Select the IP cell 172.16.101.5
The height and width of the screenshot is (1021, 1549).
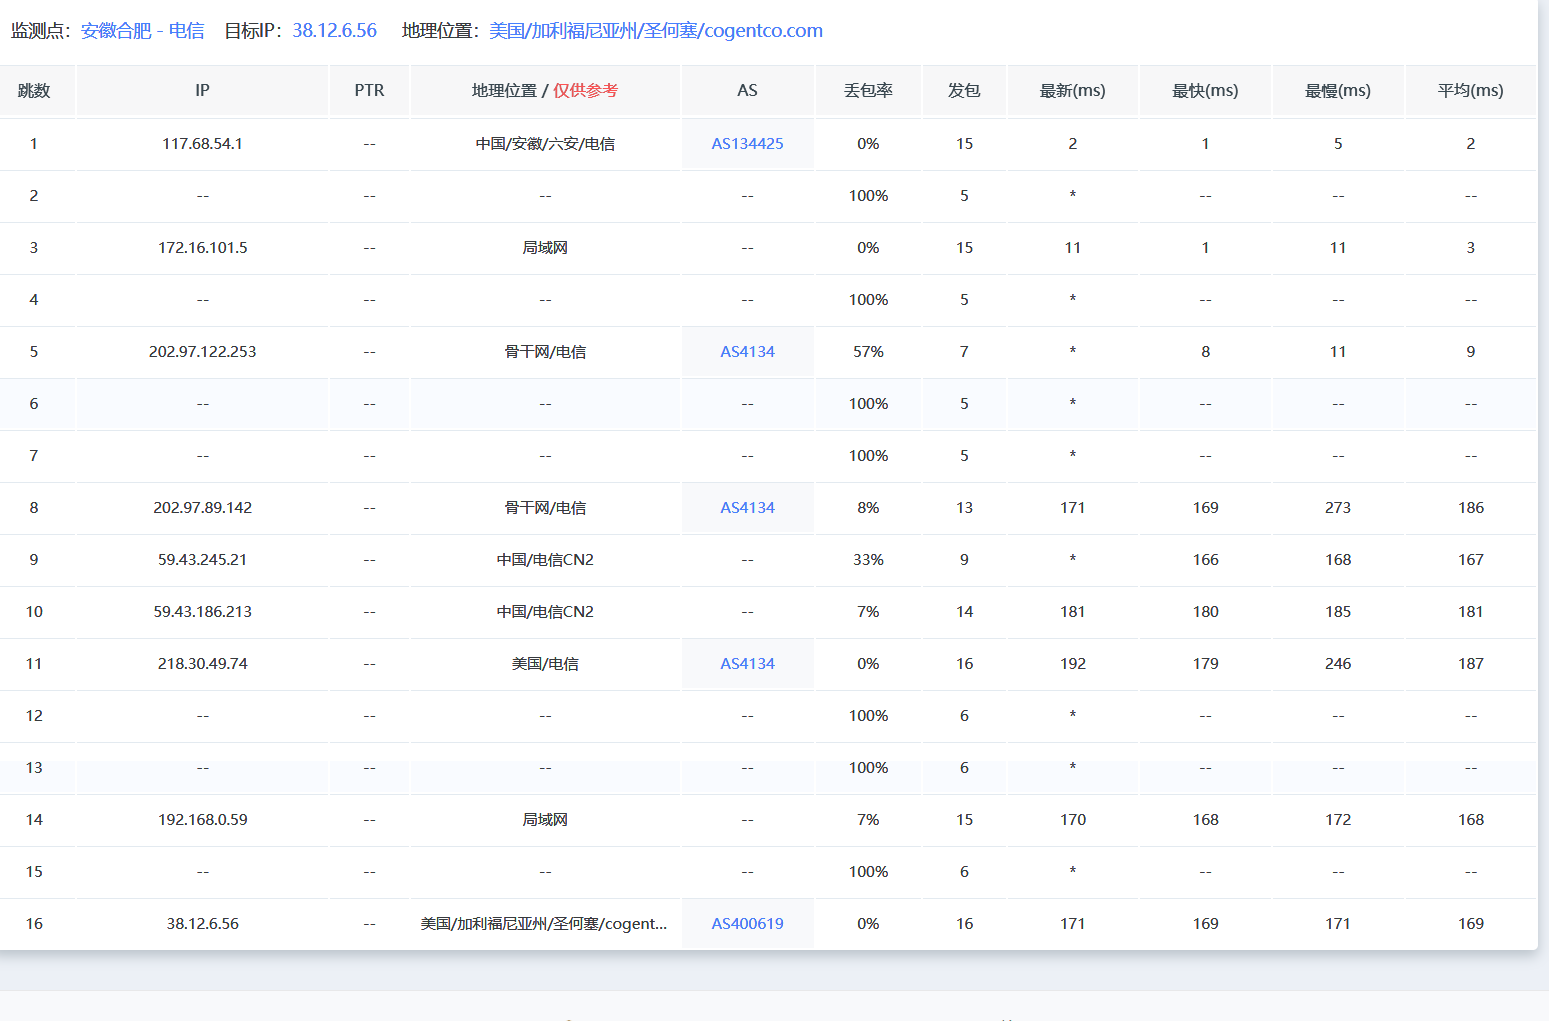tap(202, 248)
